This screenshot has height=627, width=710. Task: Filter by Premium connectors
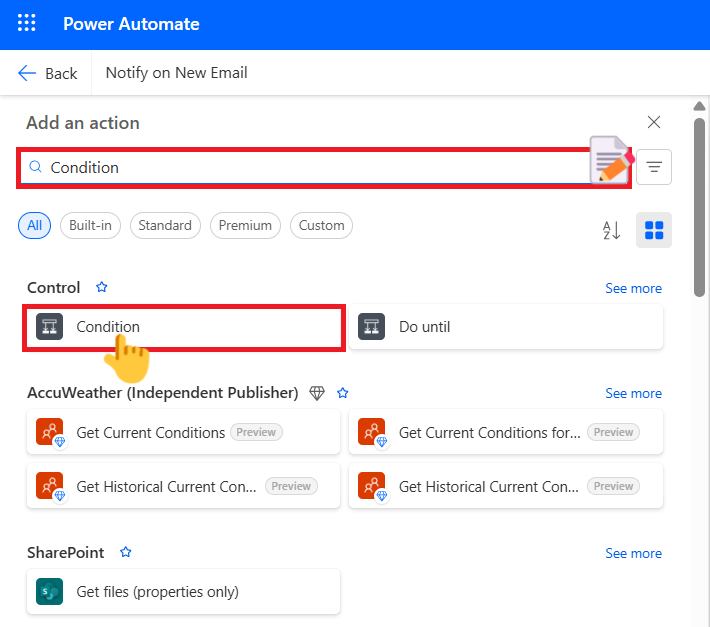tap(245, 225)
